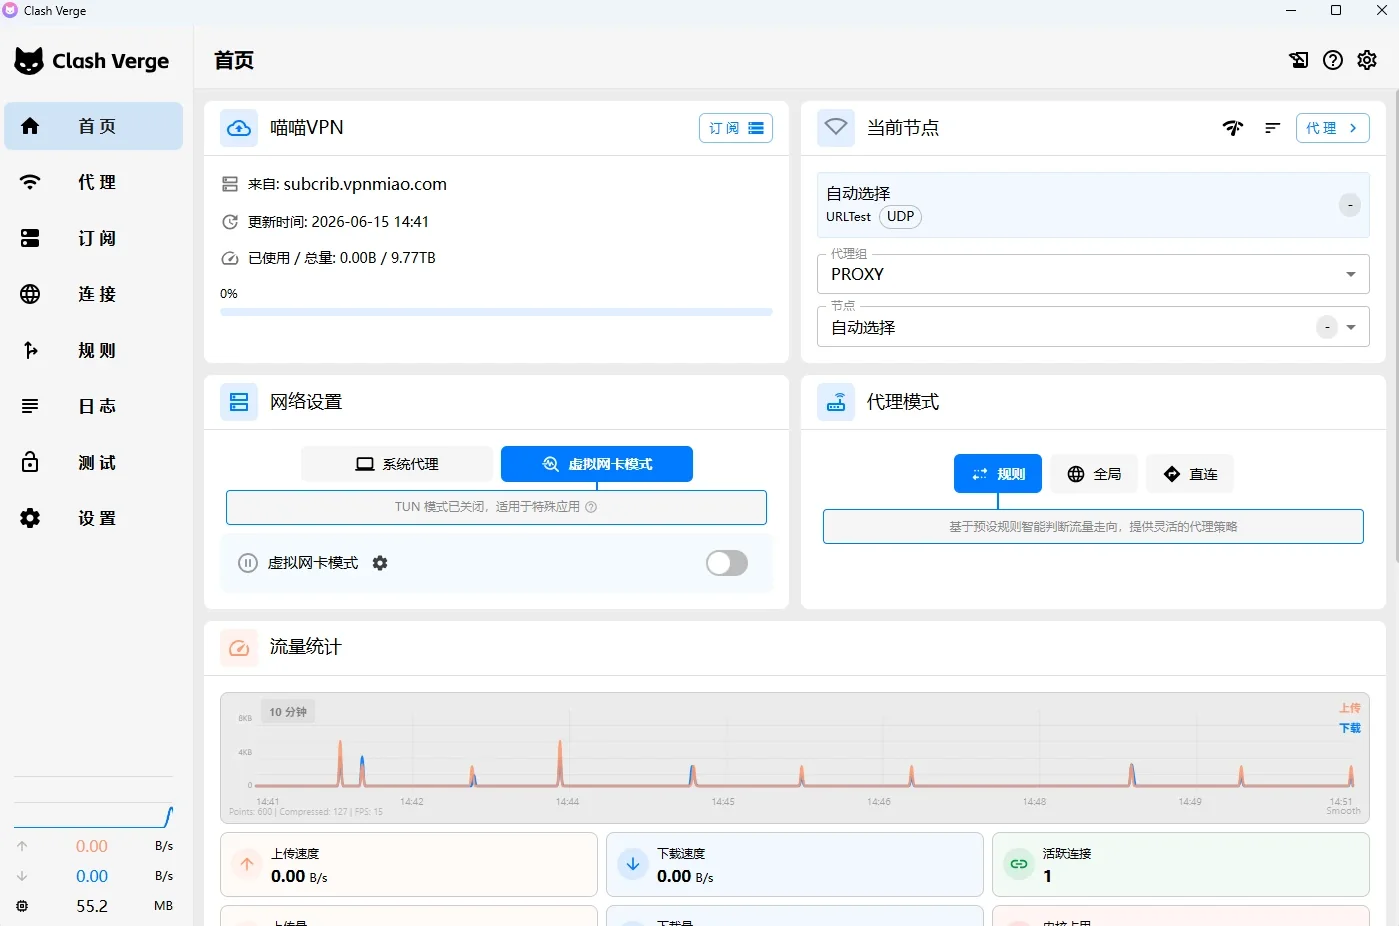
Task: Open the 虚拟网卡模式 settings gear
Action: [380, 563]
